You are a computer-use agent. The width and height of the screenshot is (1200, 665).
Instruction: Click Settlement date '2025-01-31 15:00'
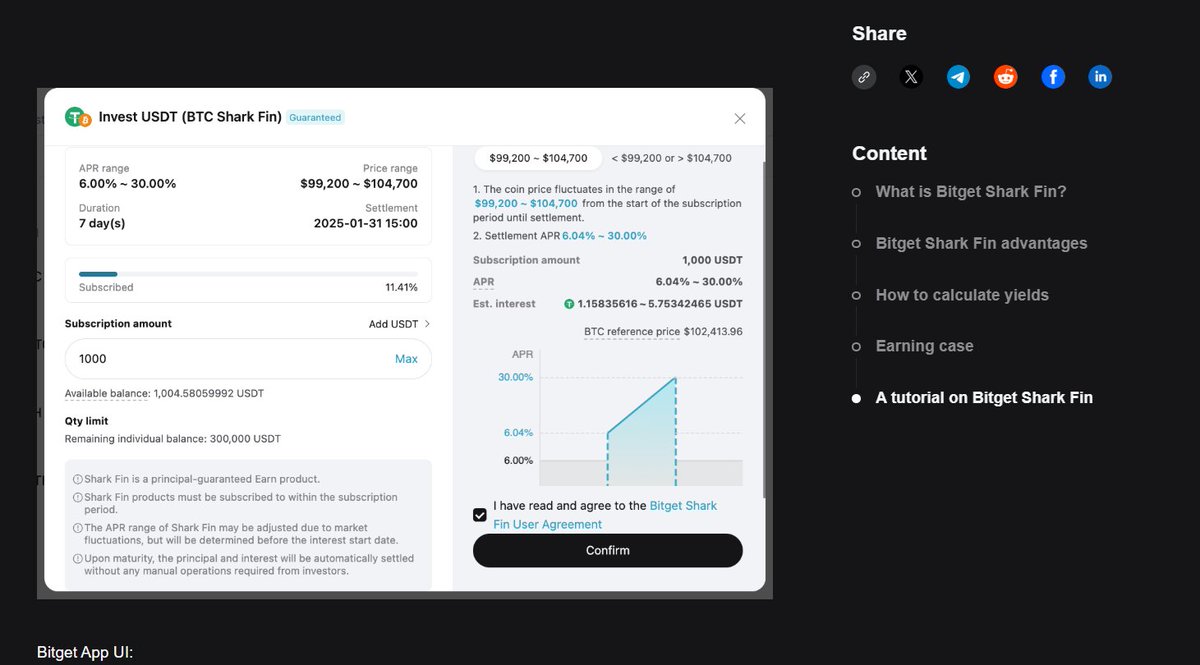[x=366, y=223]
